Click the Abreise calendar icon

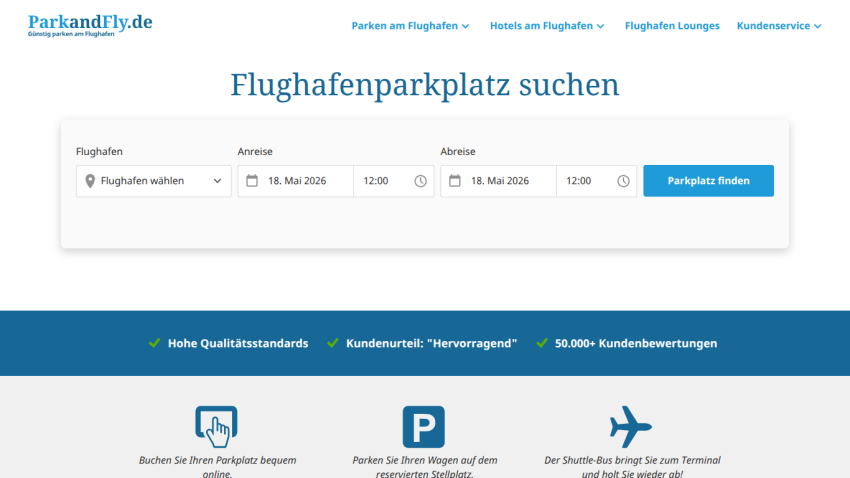point(455,180)
